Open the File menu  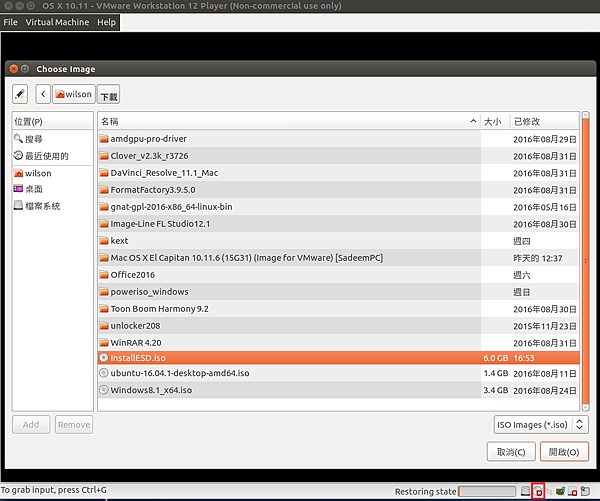(x=10, y=22)
